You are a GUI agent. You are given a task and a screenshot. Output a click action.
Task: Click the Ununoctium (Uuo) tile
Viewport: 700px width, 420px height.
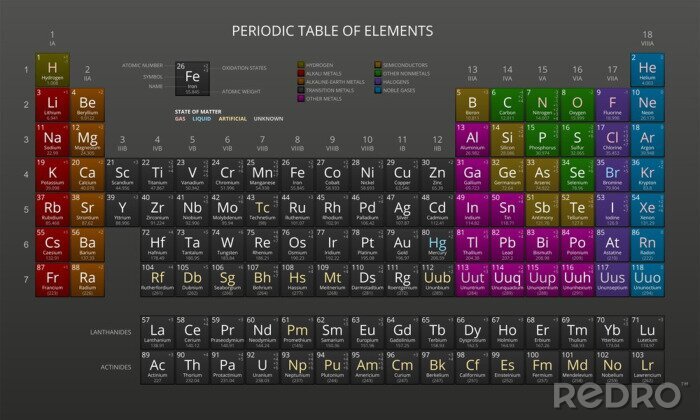coord(647,280)
